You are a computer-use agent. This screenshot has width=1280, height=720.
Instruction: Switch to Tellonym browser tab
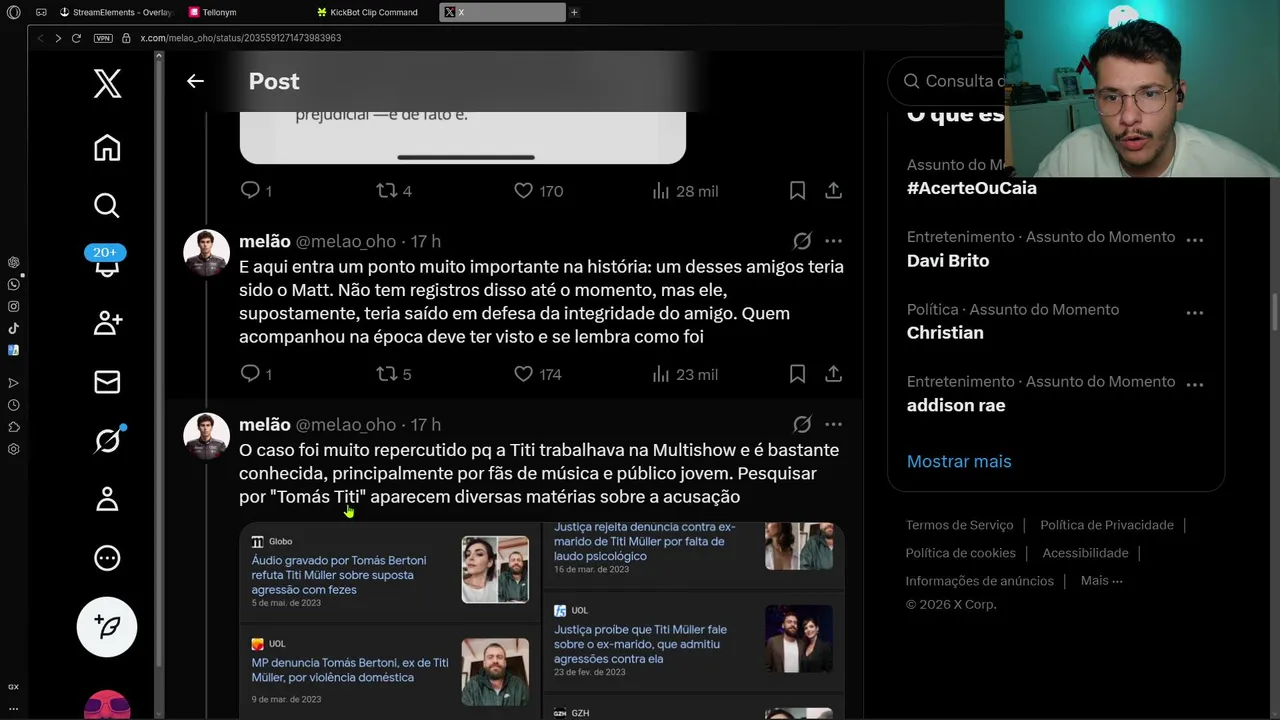tap(212, 12)
